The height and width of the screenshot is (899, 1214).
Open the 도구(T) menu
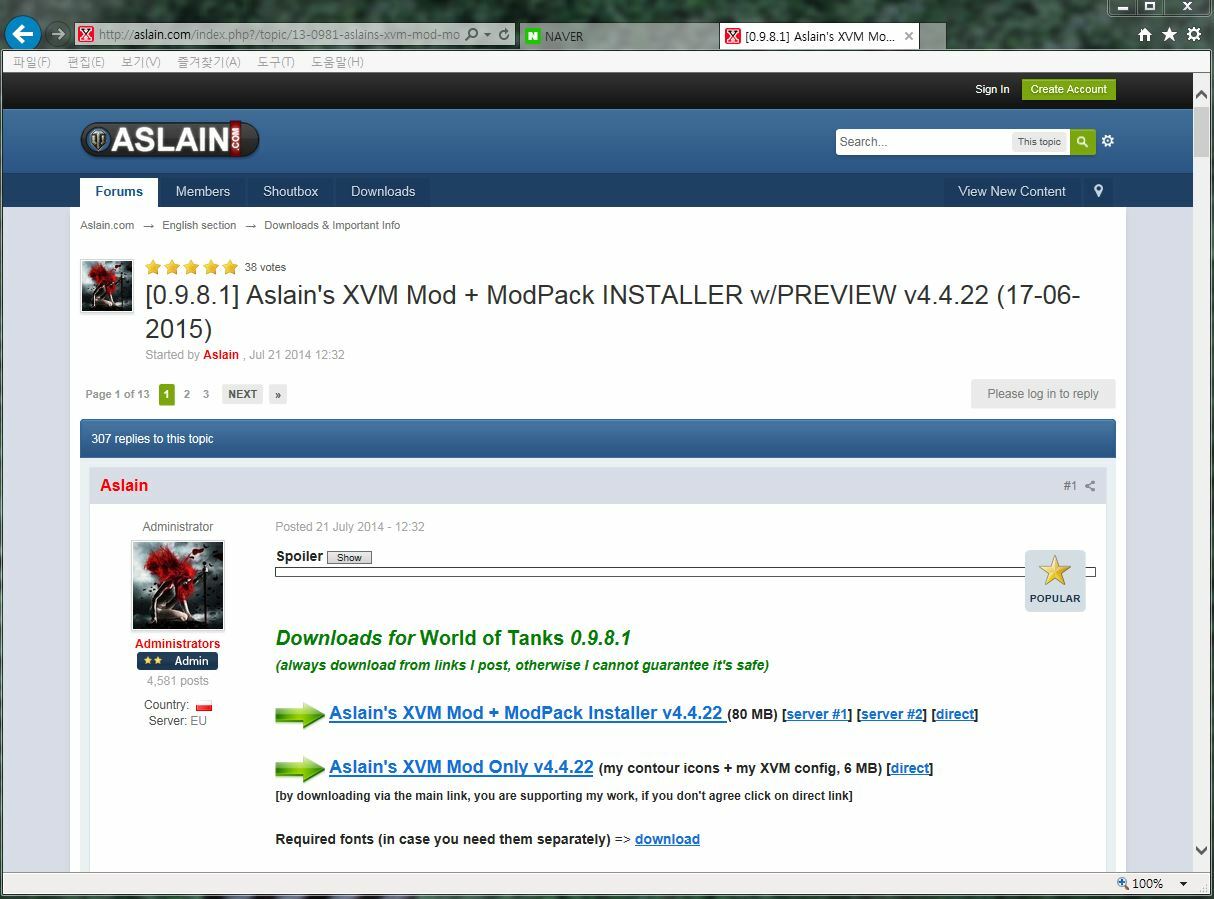(x=276, y=62)
